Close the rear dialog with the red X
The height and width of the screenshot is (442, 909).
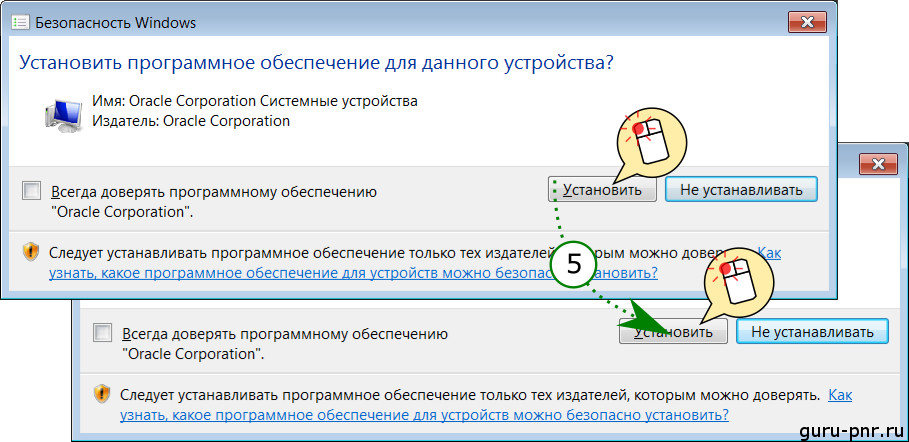click(x=878, y=163)
